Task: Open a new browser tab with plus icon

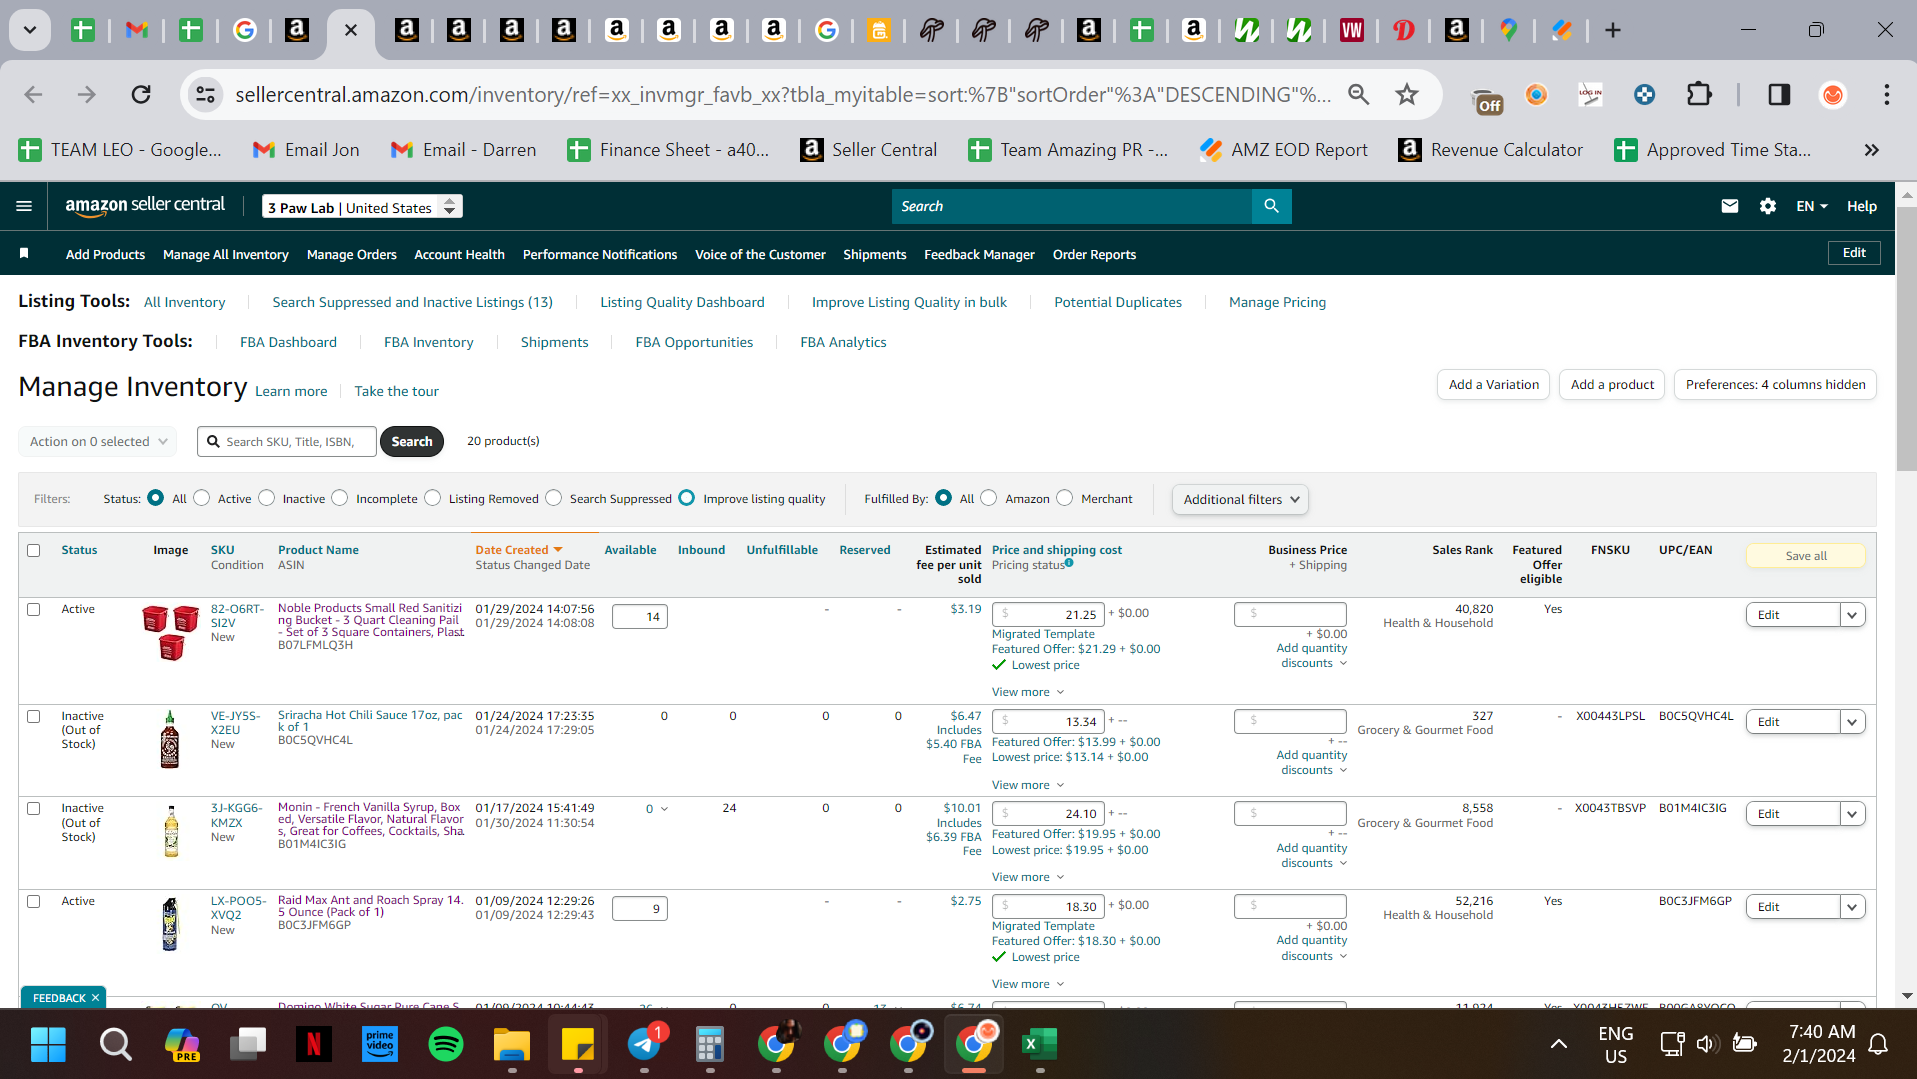Action: [1612, 30]
